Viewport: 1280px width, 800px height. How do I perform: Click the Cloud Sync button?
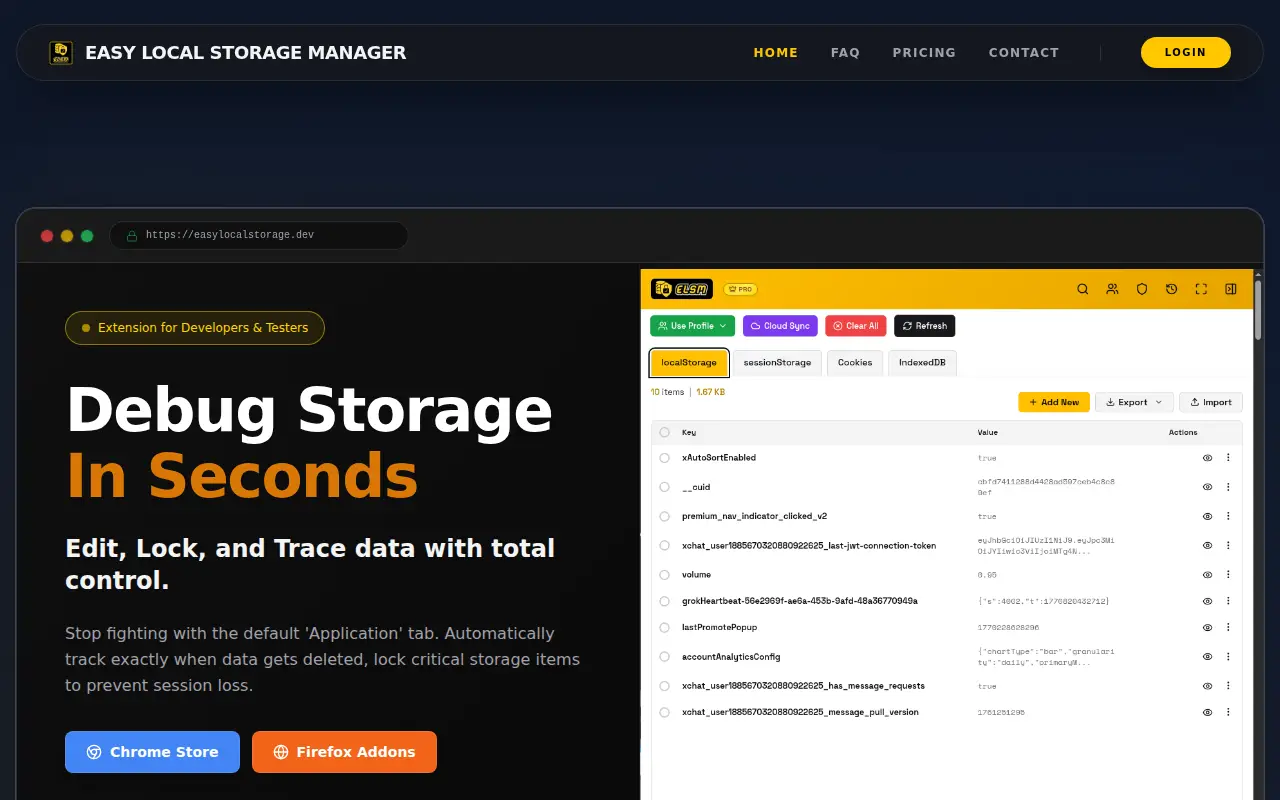[780, 326]
